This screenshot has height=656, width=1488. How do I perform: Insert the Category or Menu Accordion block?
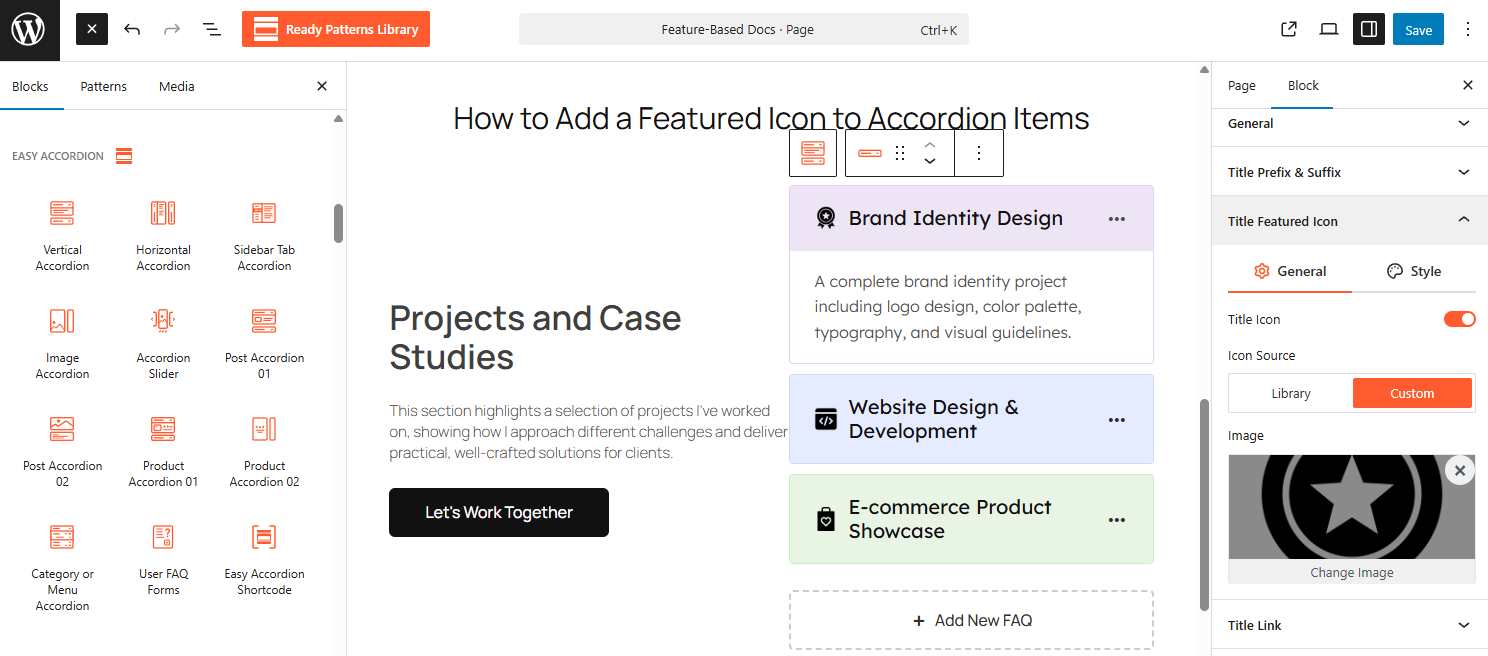62,567
